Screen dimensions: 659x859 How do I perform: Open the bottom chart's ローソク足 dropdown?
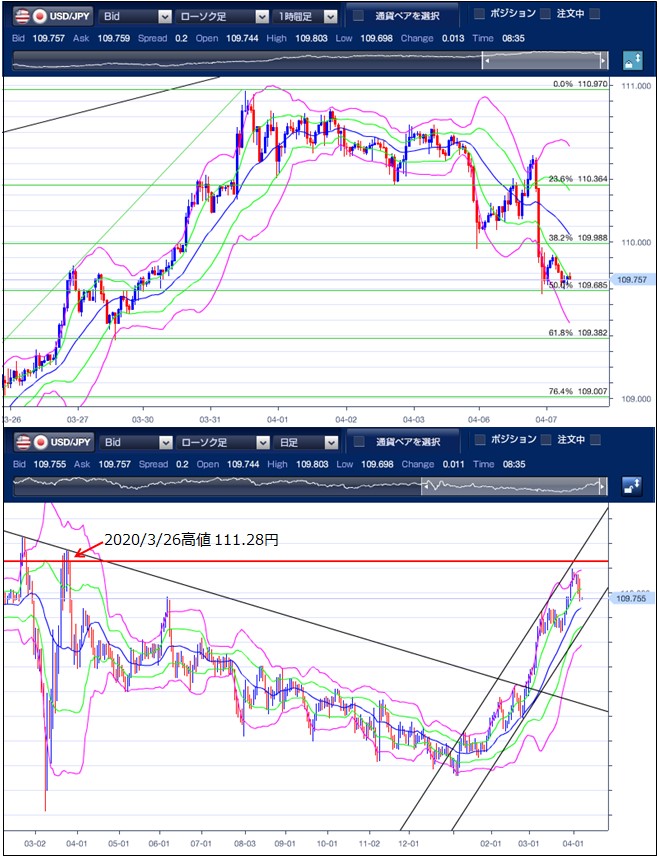pos(221,442)
